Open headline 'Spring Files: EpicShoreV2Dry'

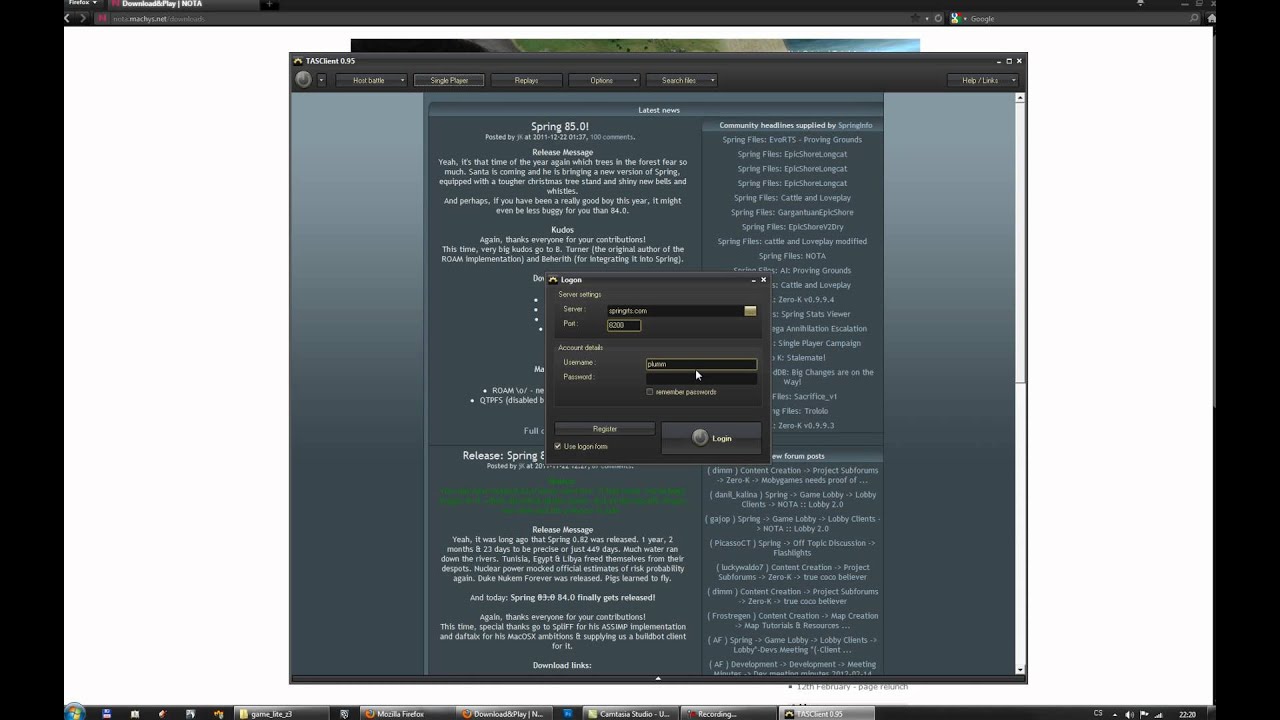(792, 227)
